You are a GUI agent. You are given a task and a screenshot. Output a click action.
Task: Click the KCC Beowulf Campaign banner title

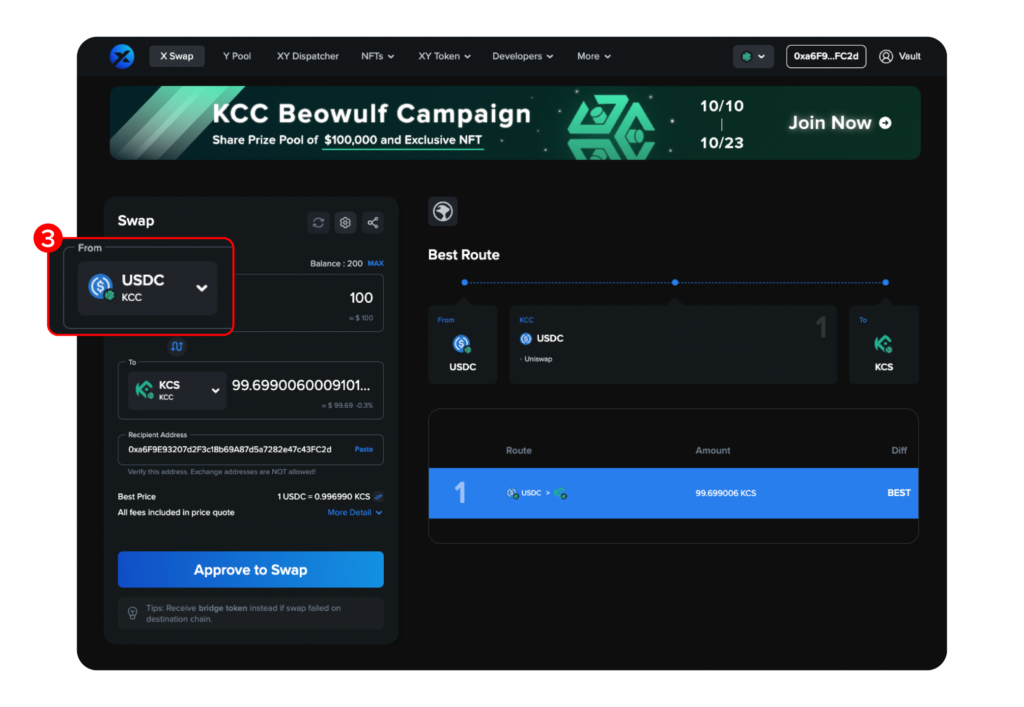click(372, 114)
